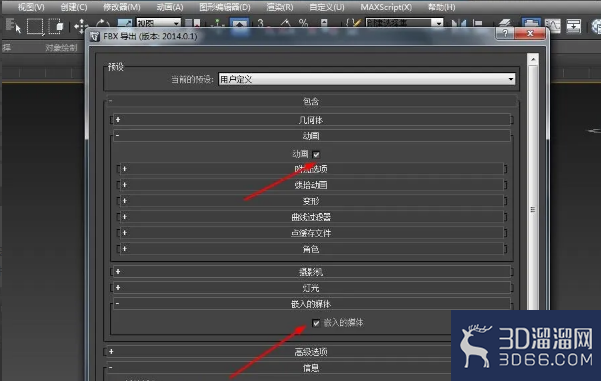The image size is (601, 381).
Task: Open the 动画(A) menu
Action: (x=170, y=7)
